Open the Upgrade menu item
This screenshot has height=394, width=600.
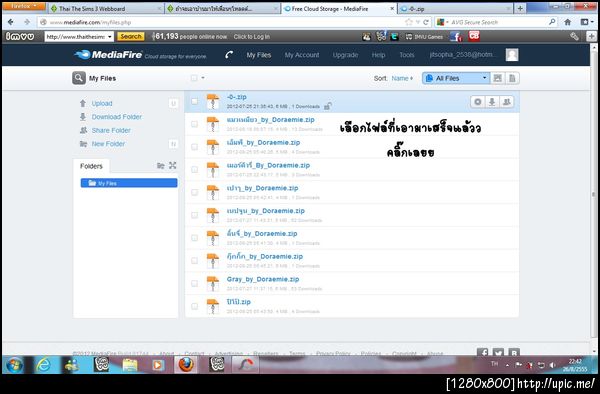(345, 55)
